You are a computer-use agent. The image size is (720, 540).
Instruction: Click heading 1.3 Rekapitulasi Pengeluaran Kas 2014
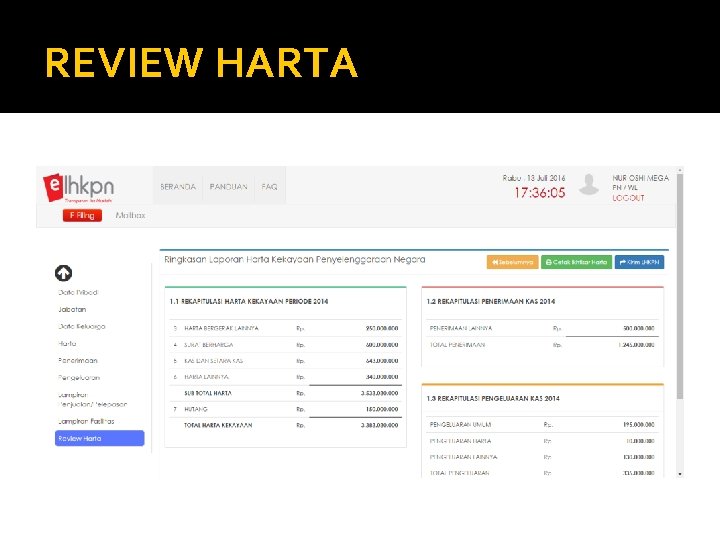pyautogui.click(x=493, y=399)
